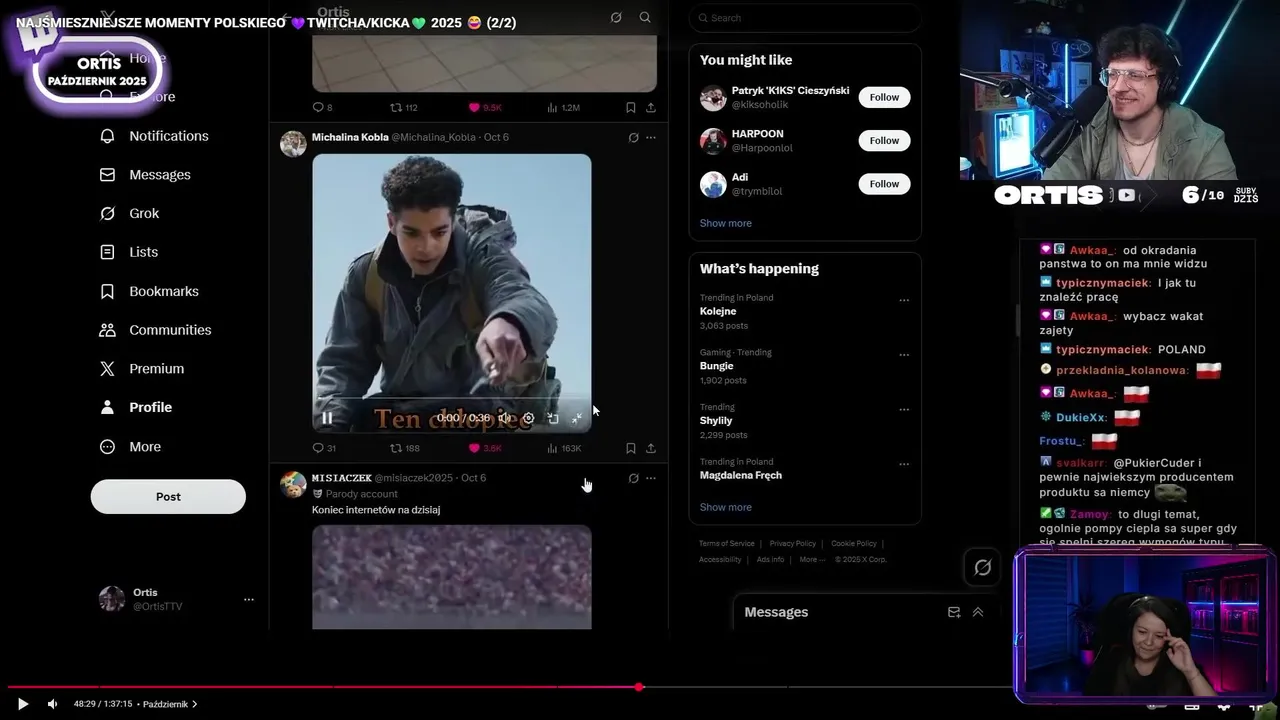Expand the Messages dock with double chevron
Viewport: 1280px width, 720px height.
[x=978, y=612]
